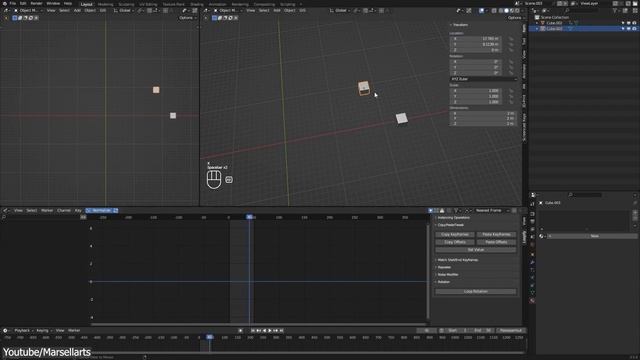Switch to the Modeling workspace tab
Image resolution: width=640 pixels, height=360 pixels.
(105, 4)
